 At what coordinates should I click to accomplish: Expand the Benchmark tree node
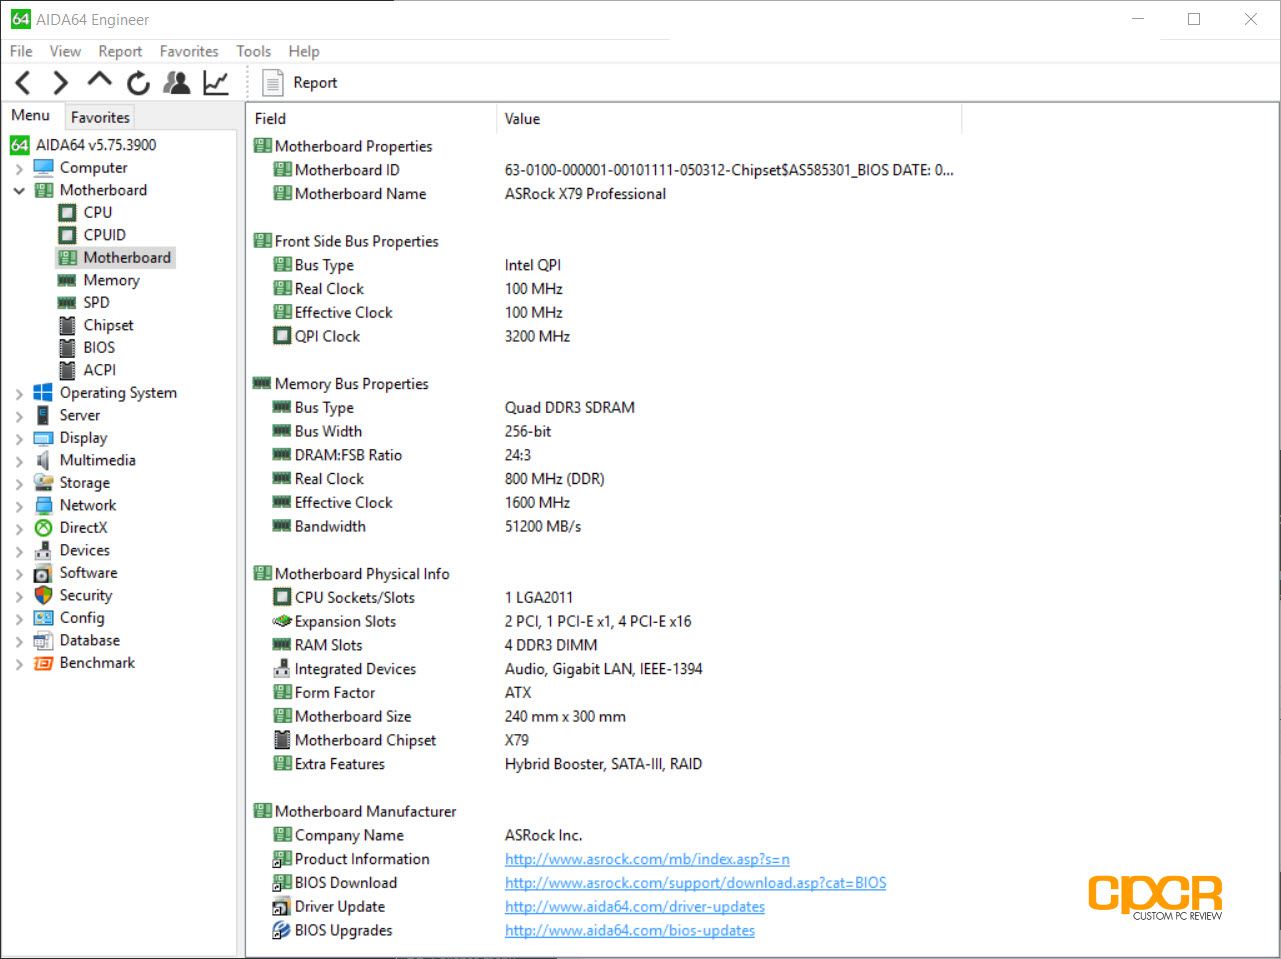tap(19, 664)
